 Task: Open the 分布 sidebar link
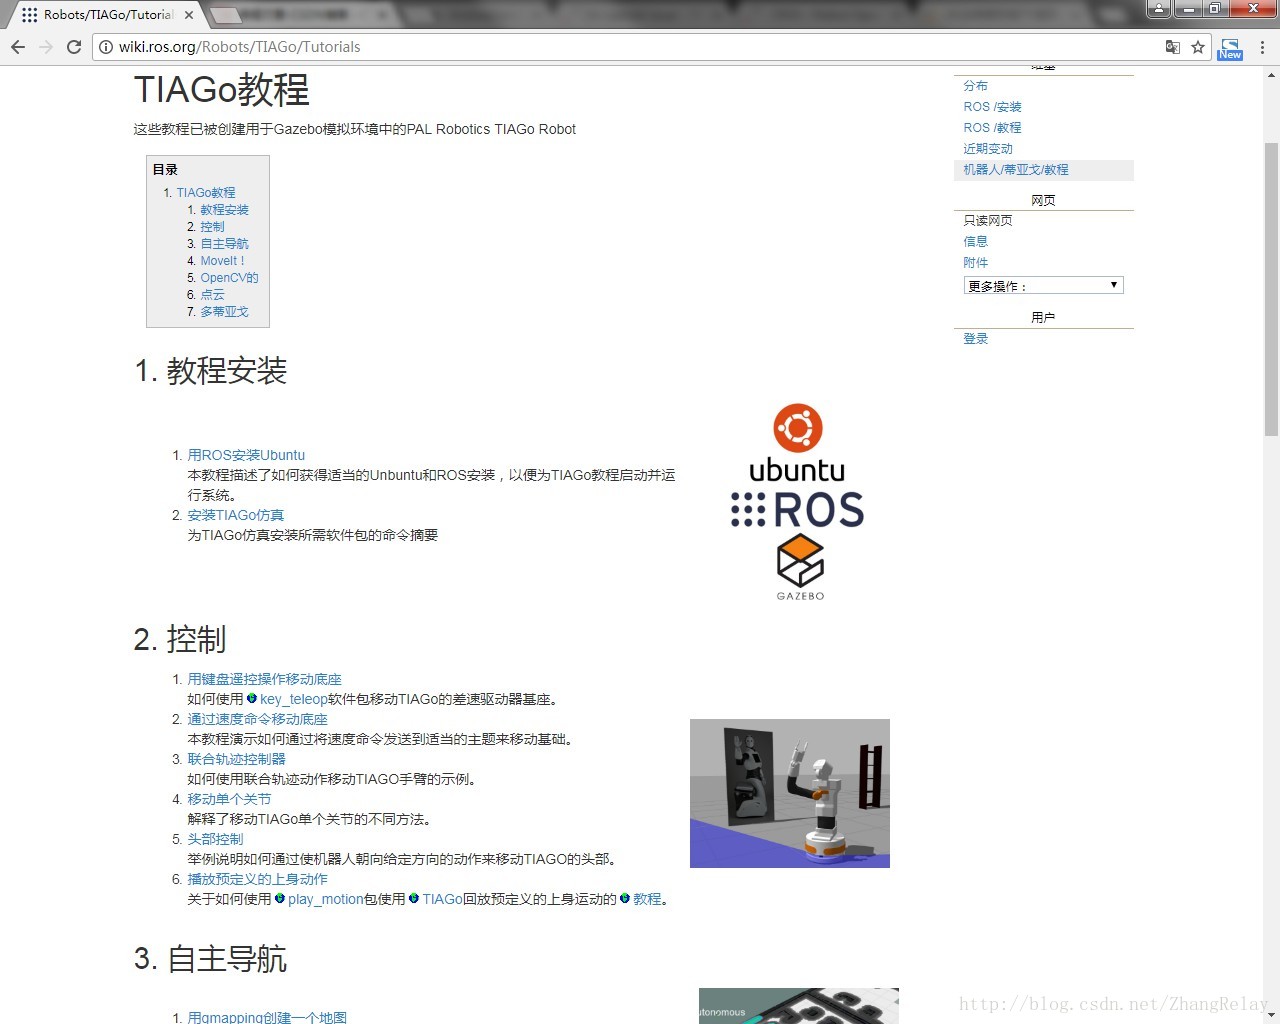pyautogui.click(x=975, y=86)
